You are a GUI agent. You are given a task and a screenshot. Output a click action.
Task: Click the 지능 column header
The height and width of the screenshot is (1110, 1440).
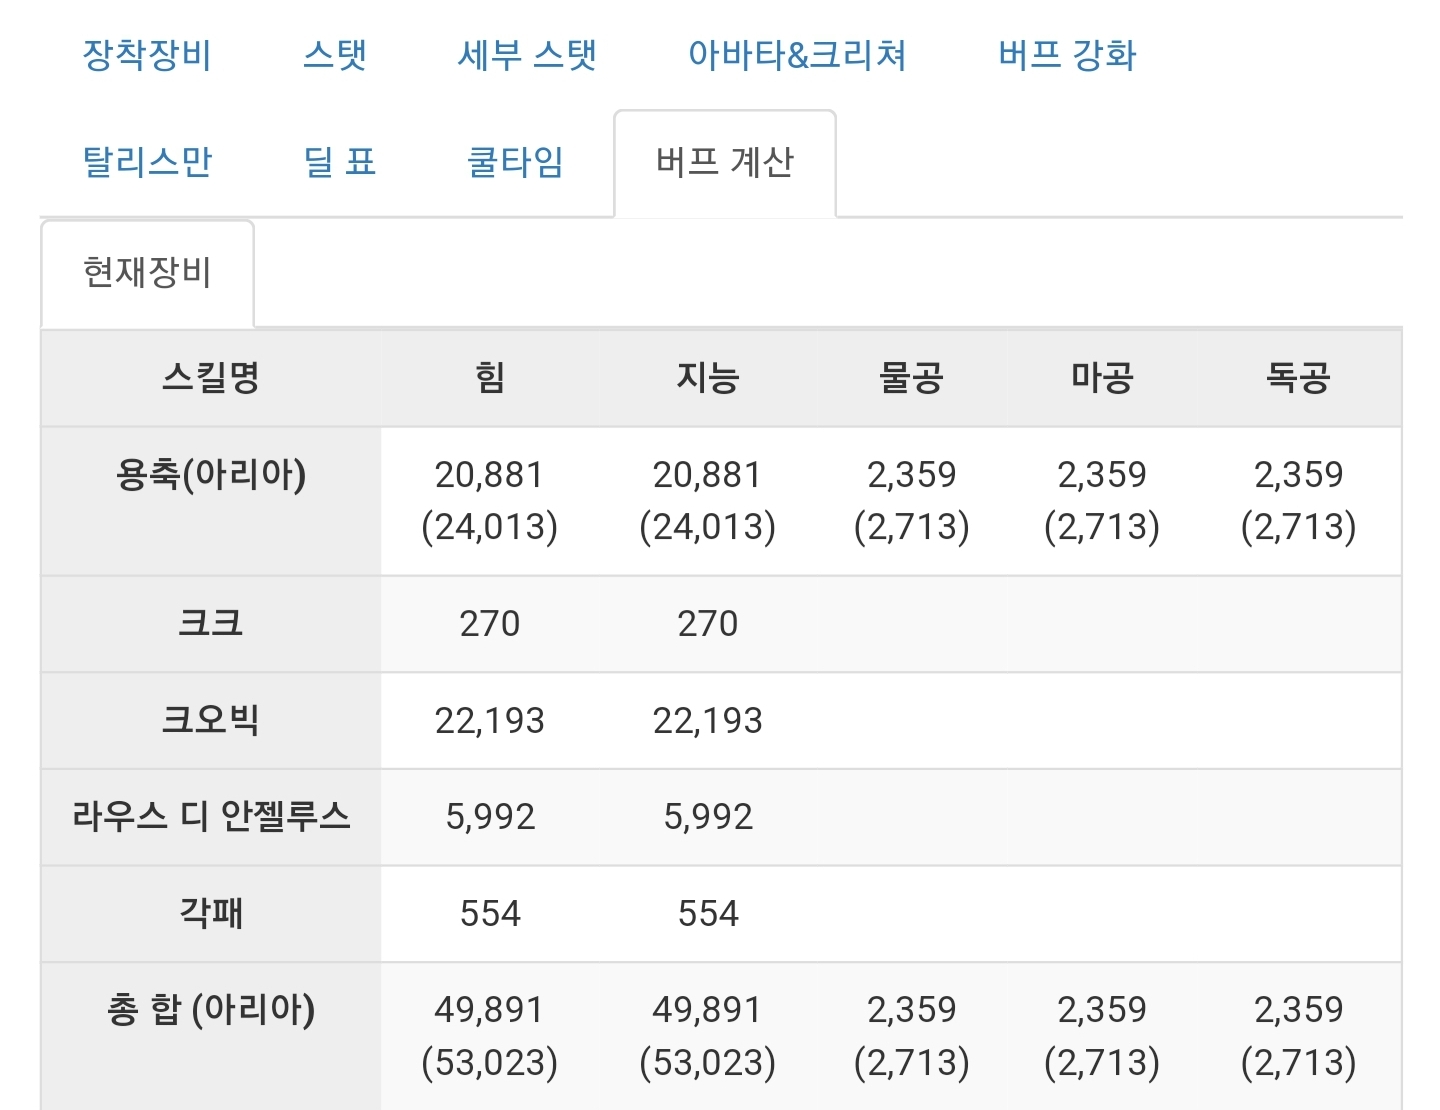[707, 378]
